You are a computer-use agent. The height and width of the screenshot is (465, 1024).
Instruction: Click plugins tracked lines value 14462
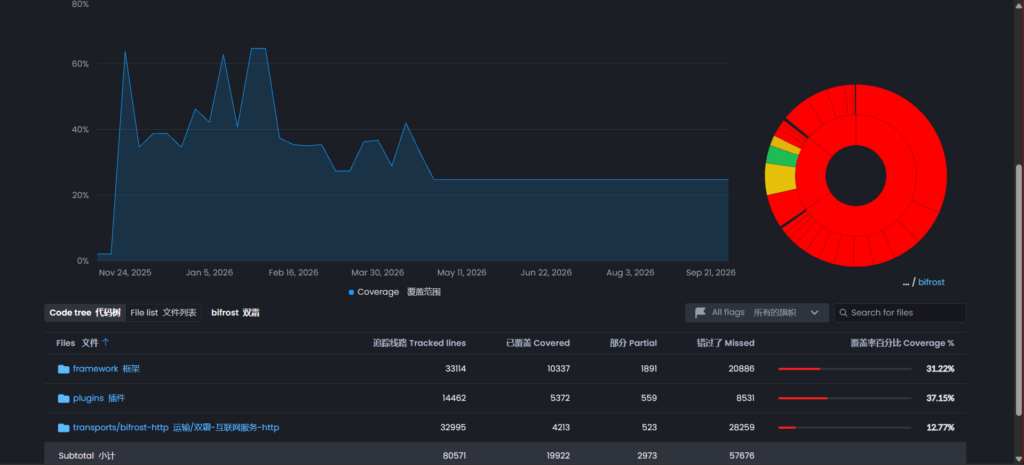(455, 398)
